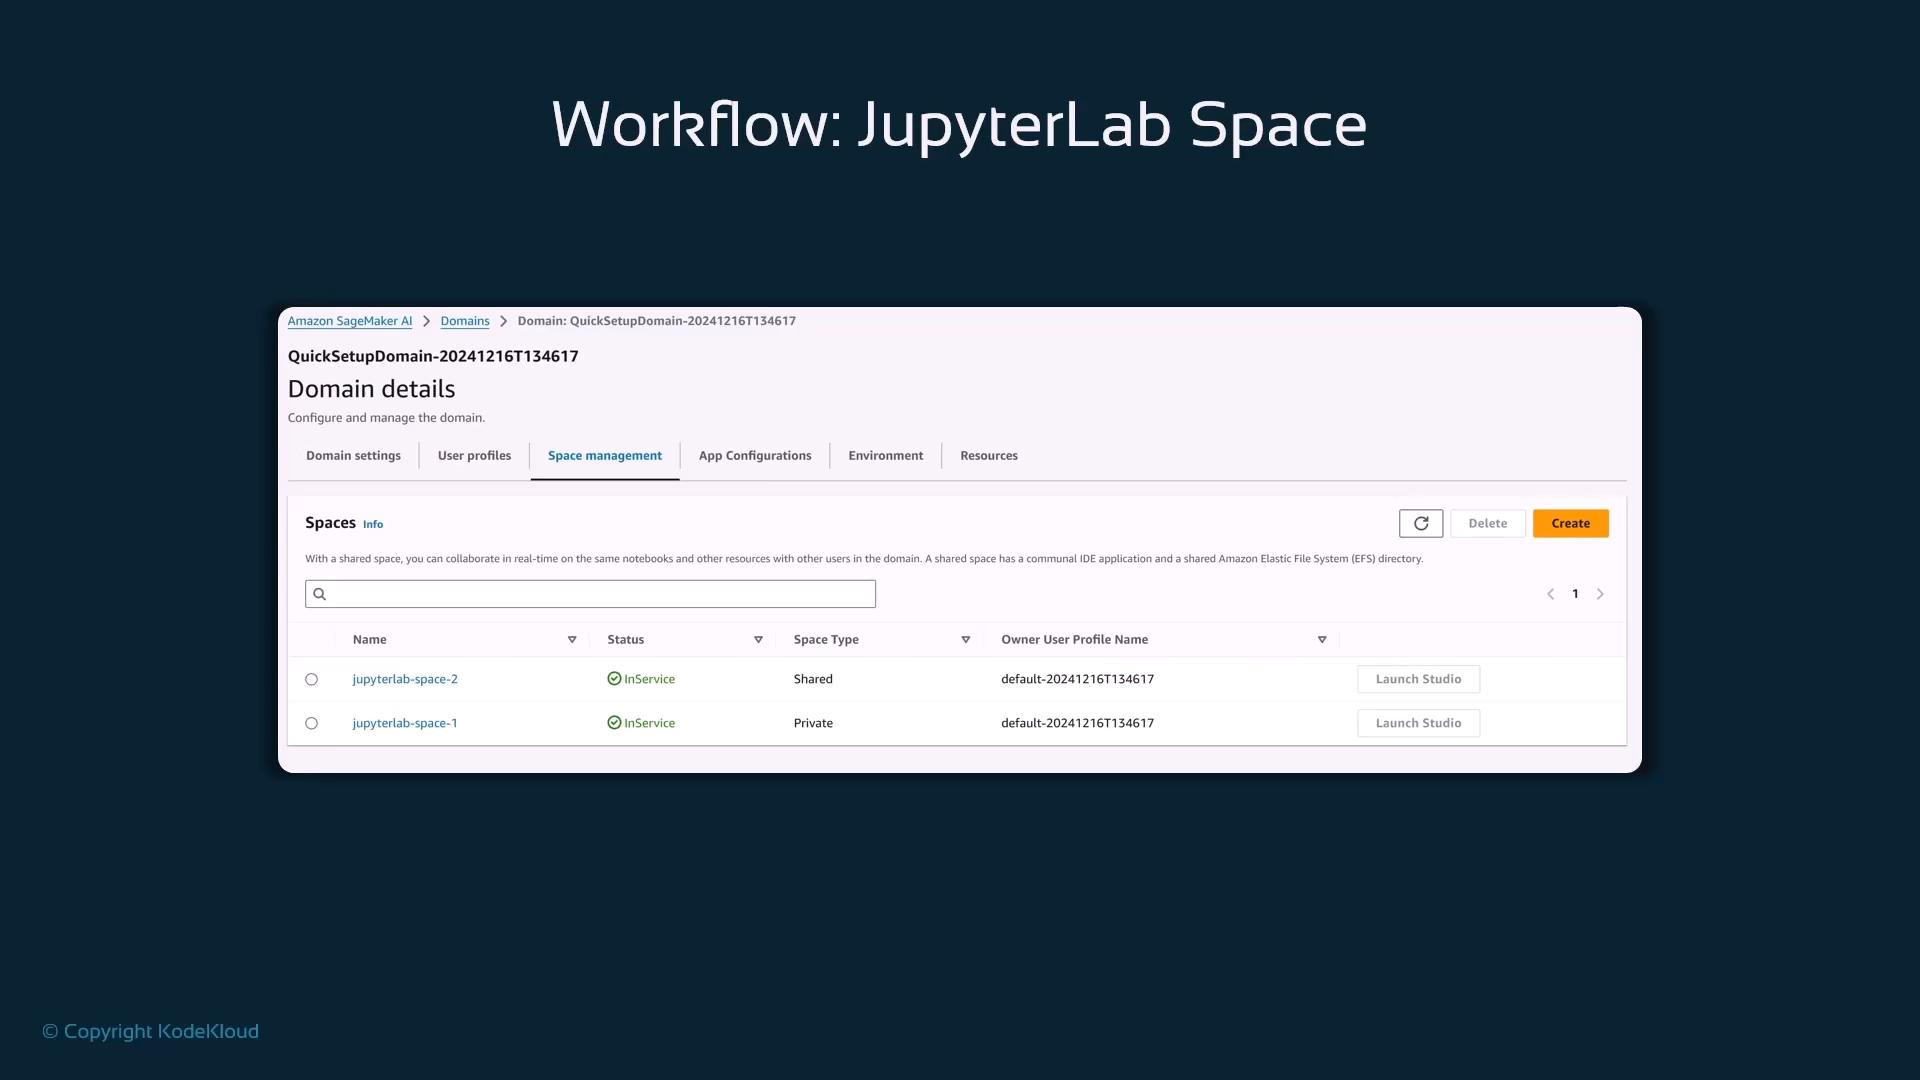Click the search magnifier icon in Spaces
1920x1080 pixels.
click(320, 594)
